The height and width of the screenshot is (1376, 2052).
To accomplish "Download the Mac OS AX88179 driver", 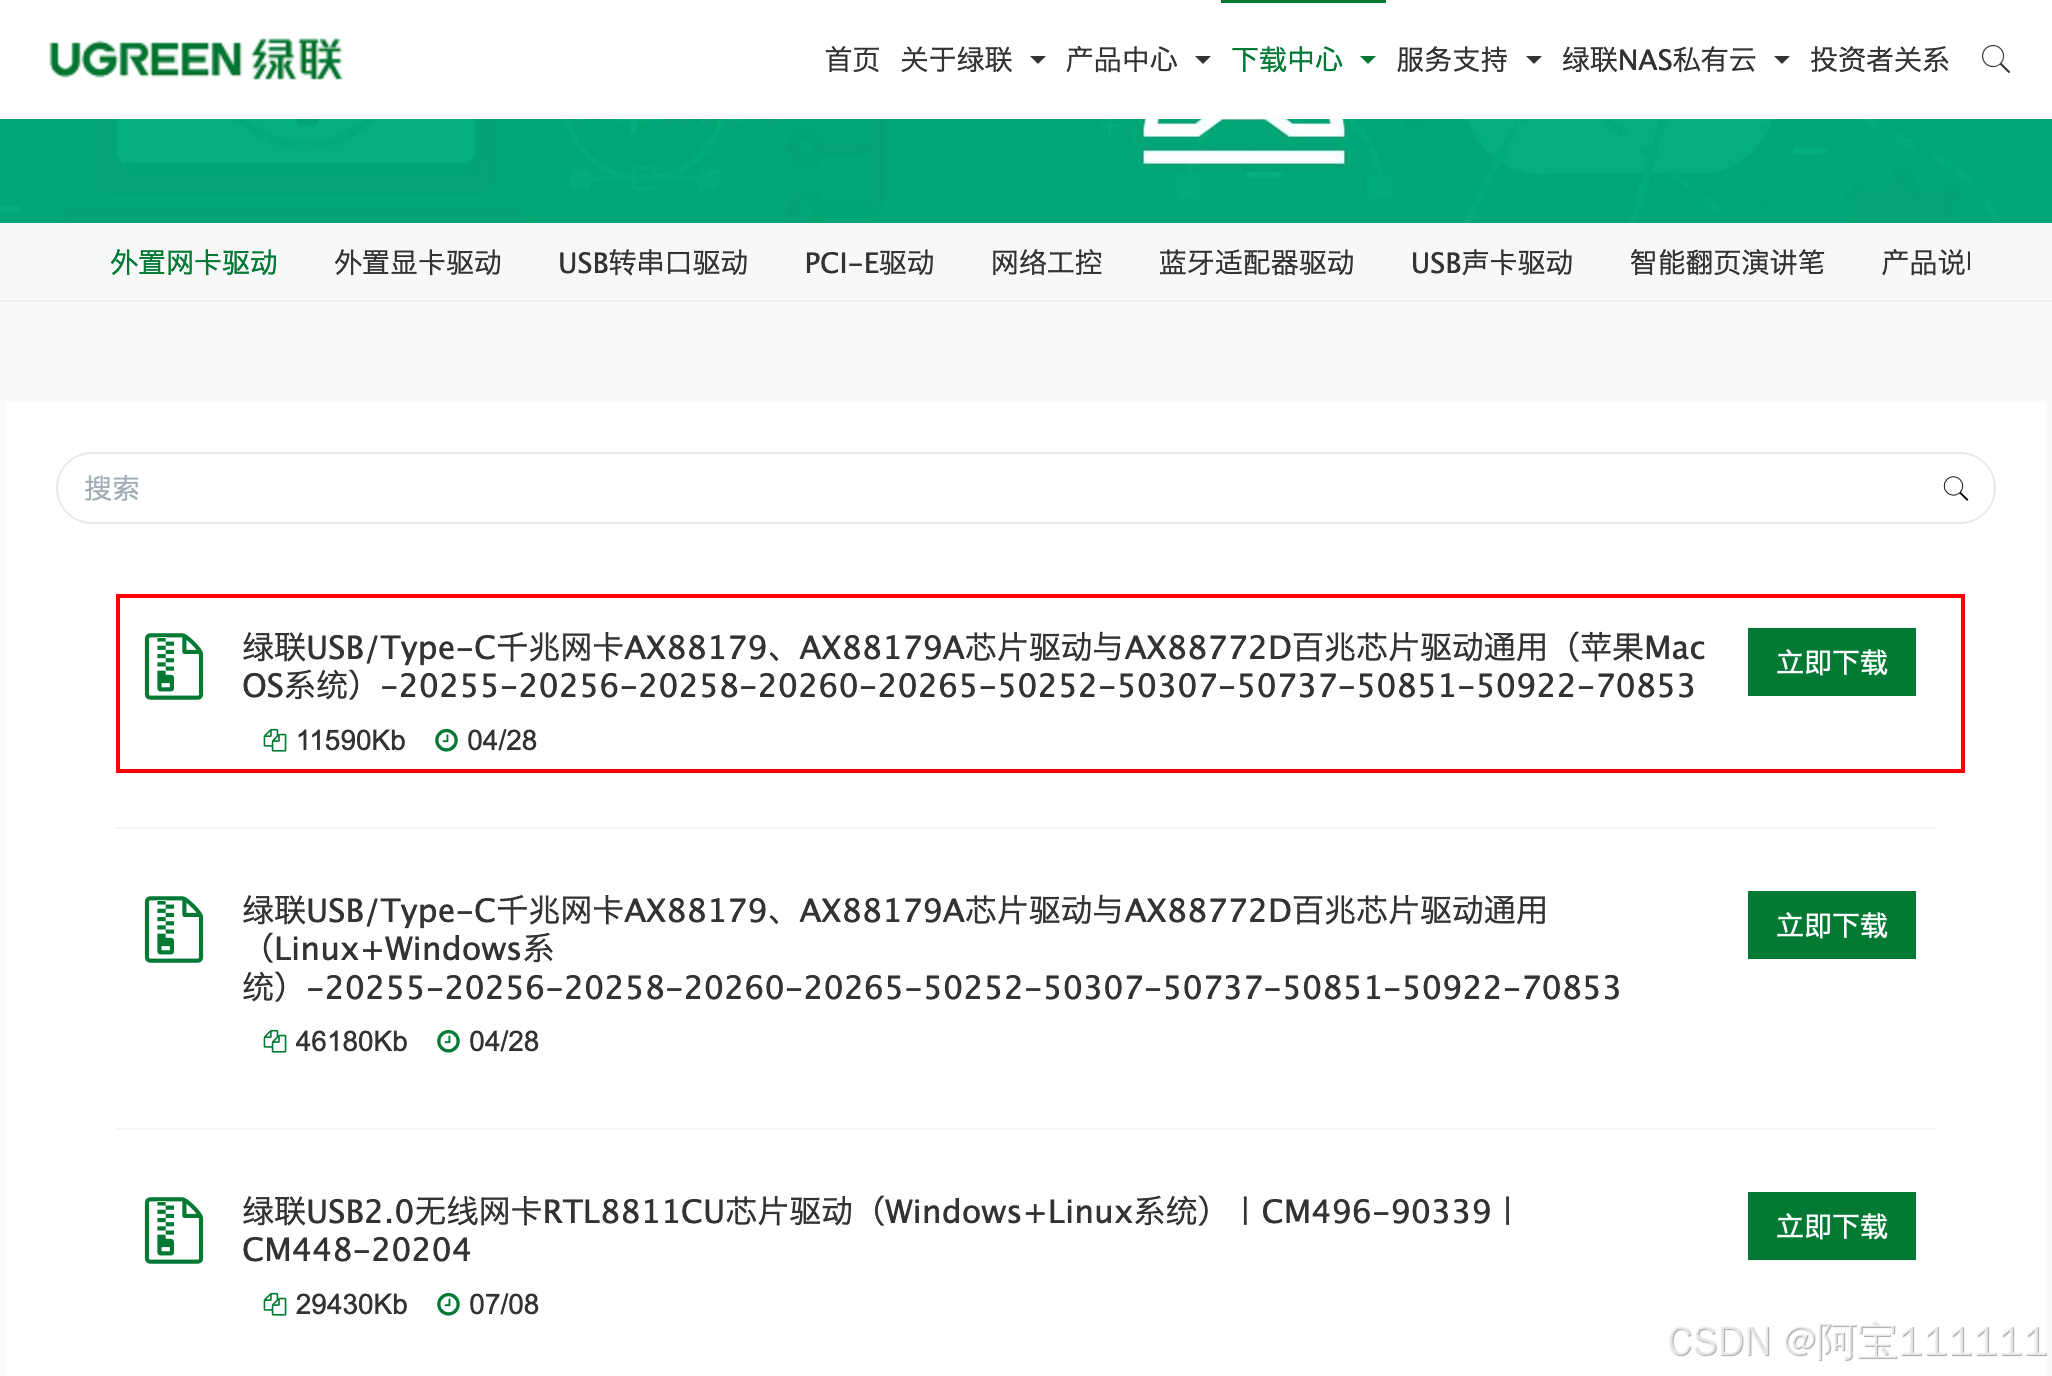I will click(1831, 662).
